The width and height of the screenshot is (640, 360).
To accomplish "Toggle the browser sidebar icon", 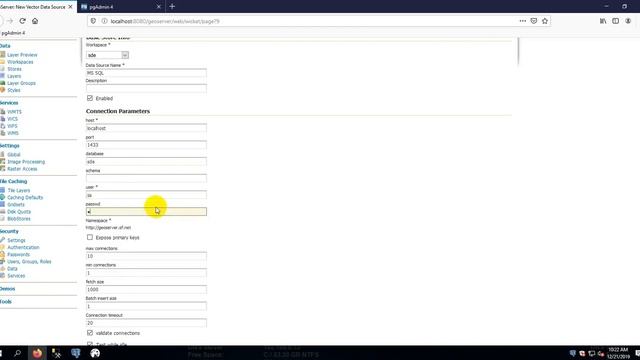I will (x=616, y=21).
